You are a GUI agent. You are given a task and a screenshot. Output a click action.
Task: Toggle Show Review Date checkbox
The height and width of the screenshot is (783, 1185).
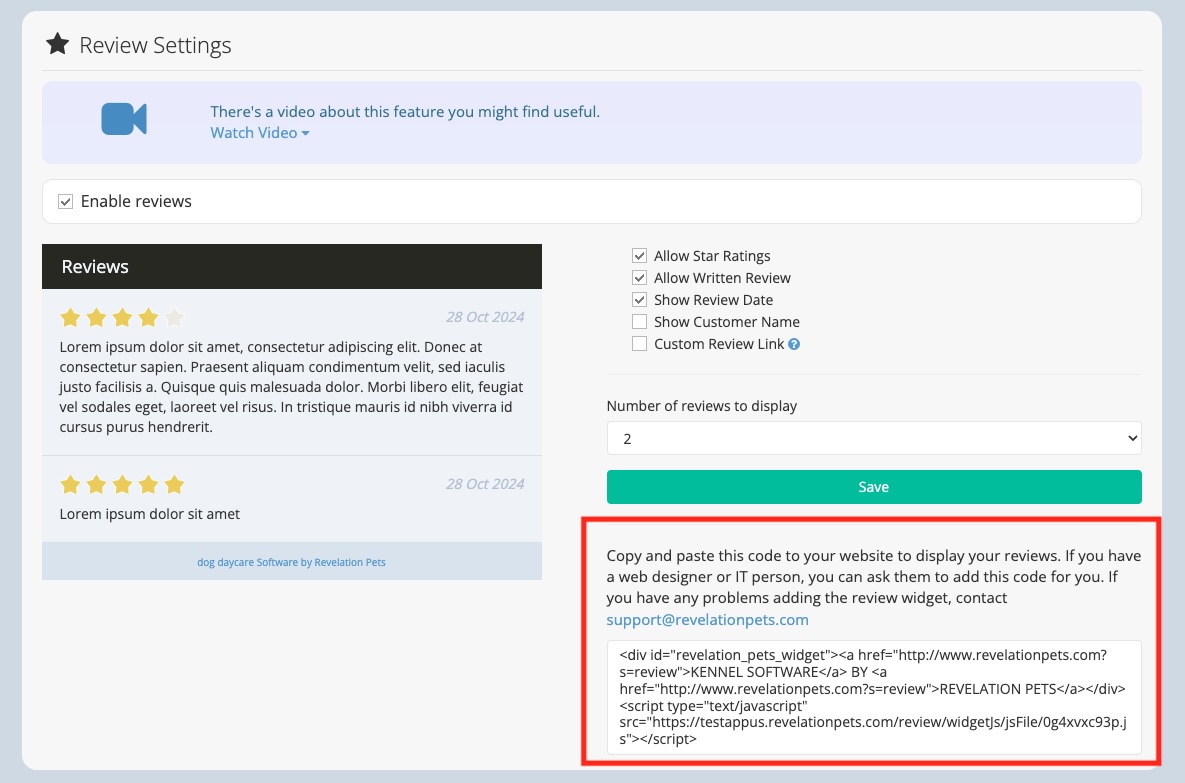[639, 299]
